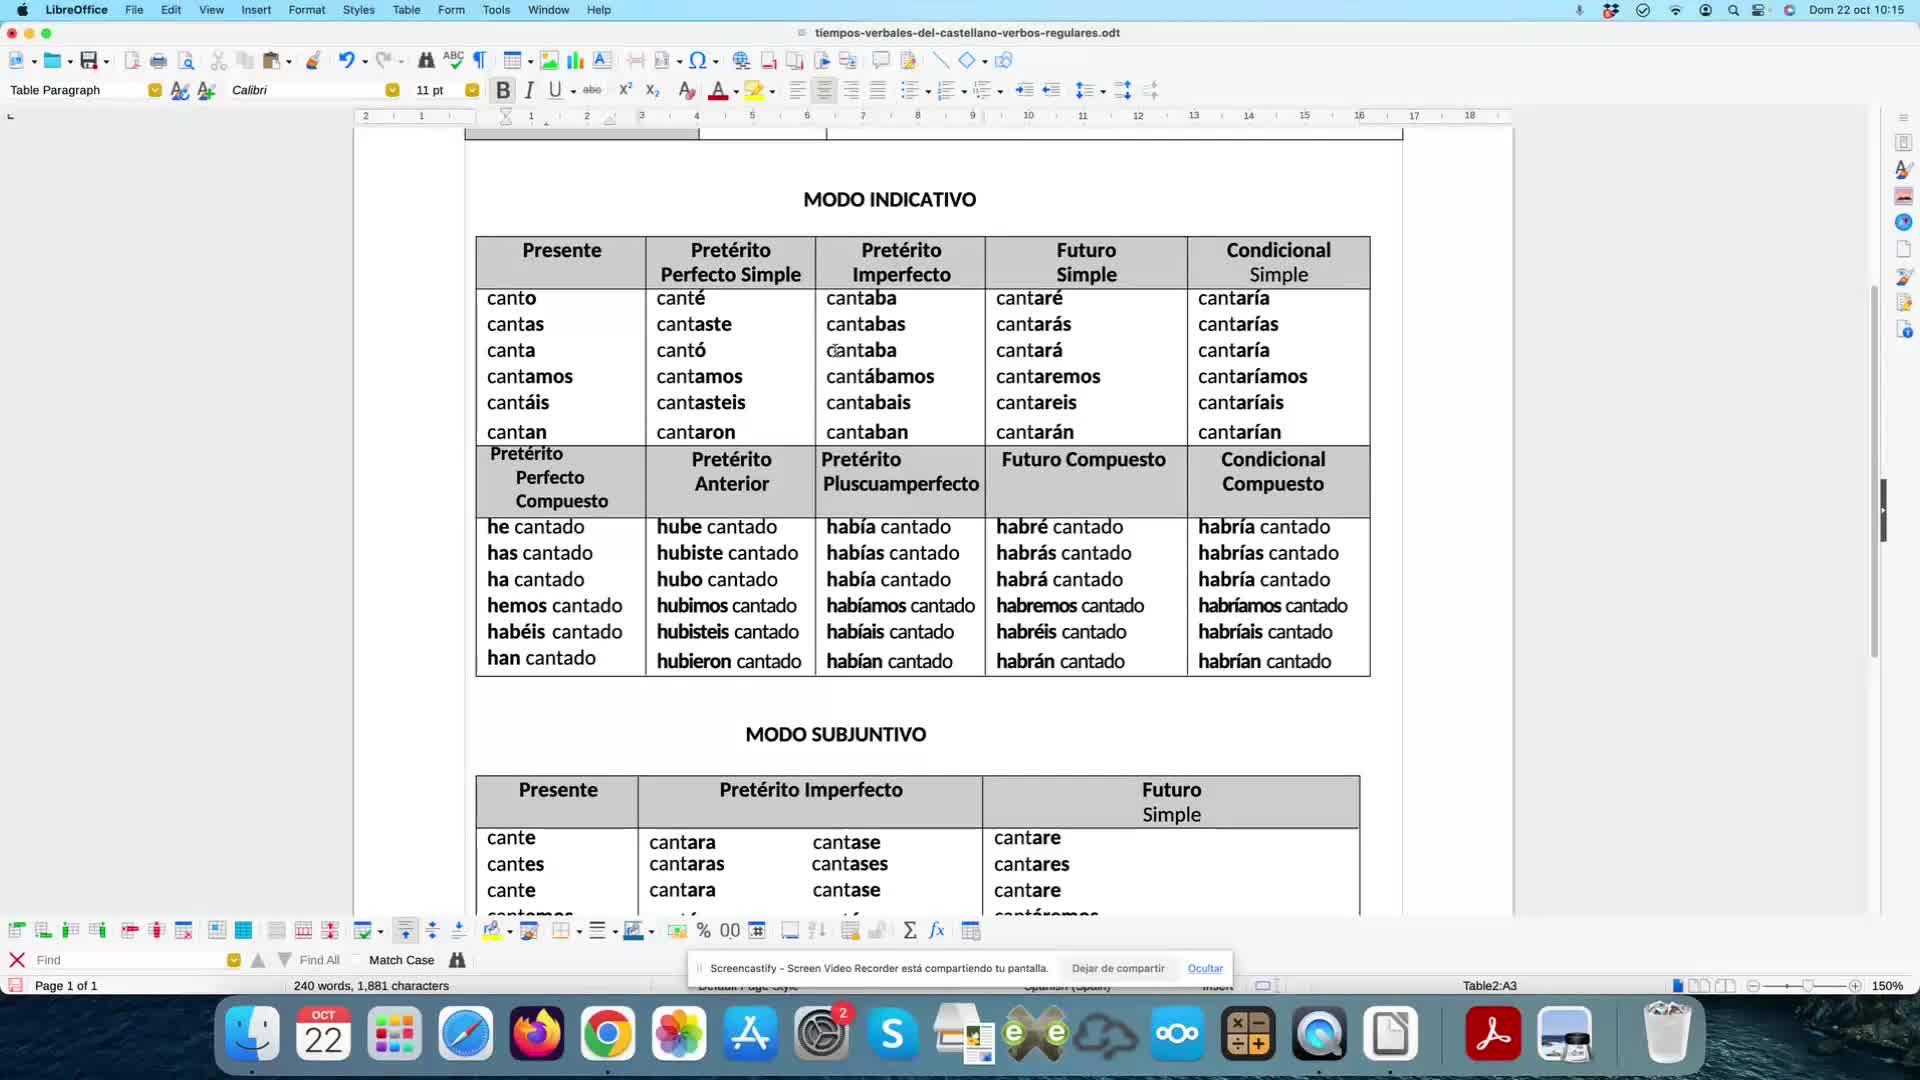Open the Format menu

pyautogui.click(x=307, y=10)
